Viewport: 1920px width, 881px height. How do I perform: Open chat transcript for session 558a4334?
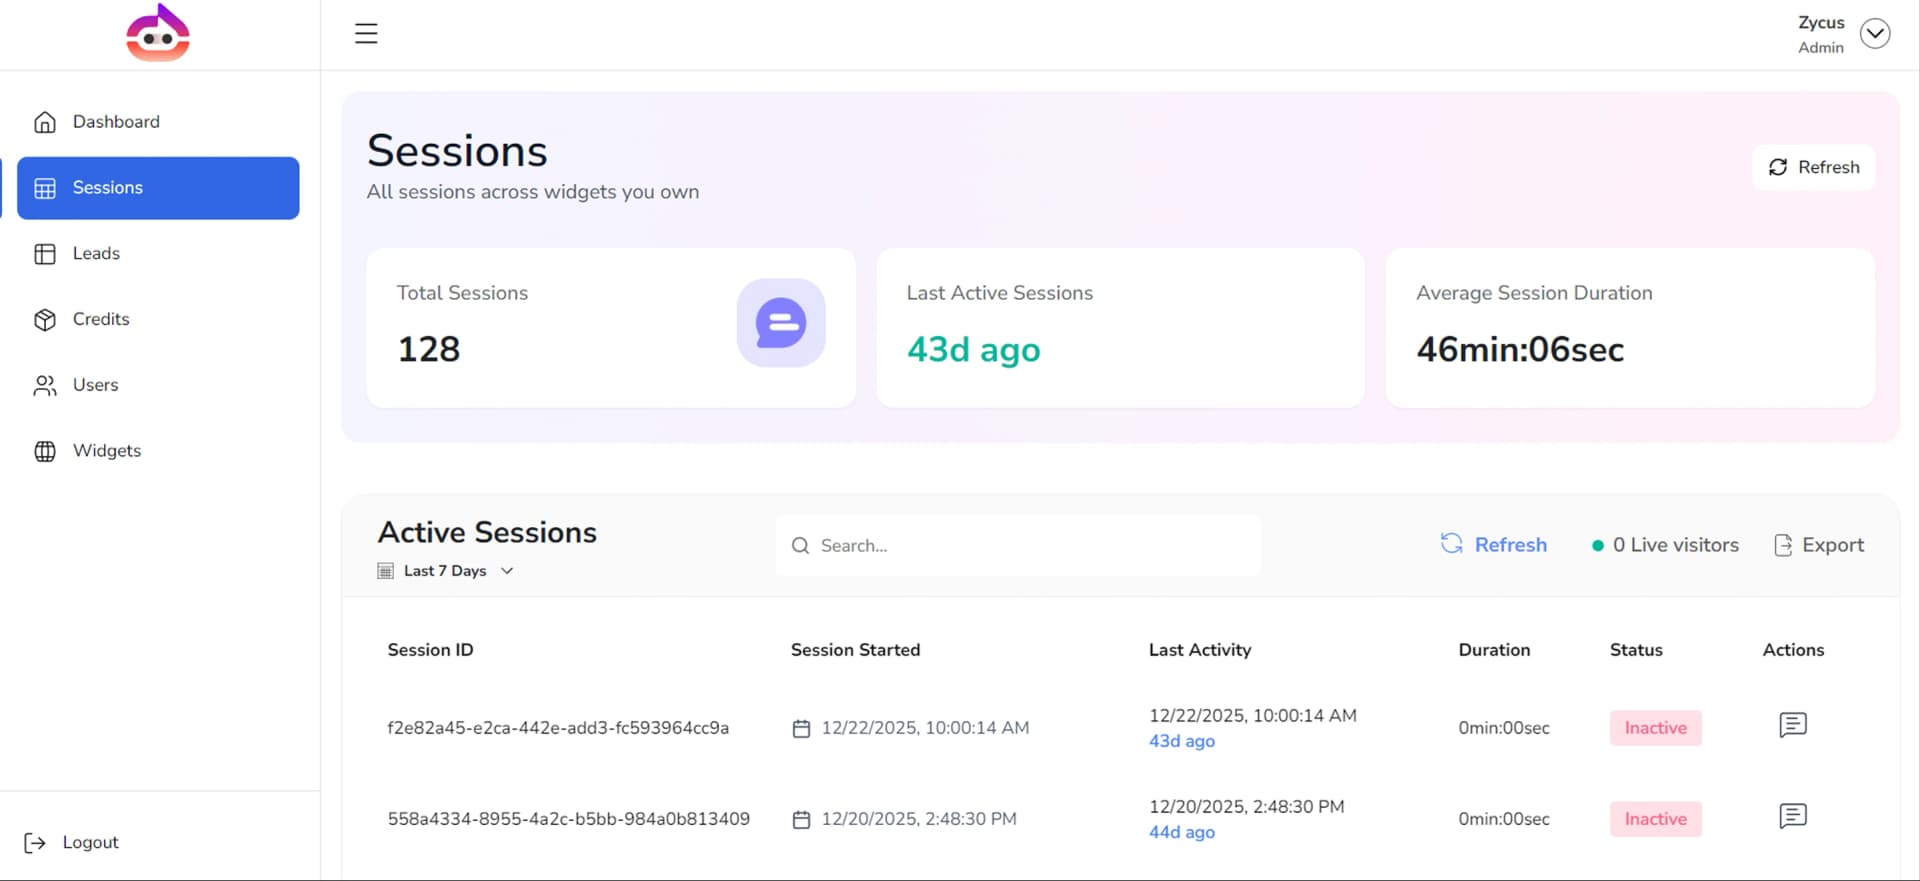[x=1792, y=816]
